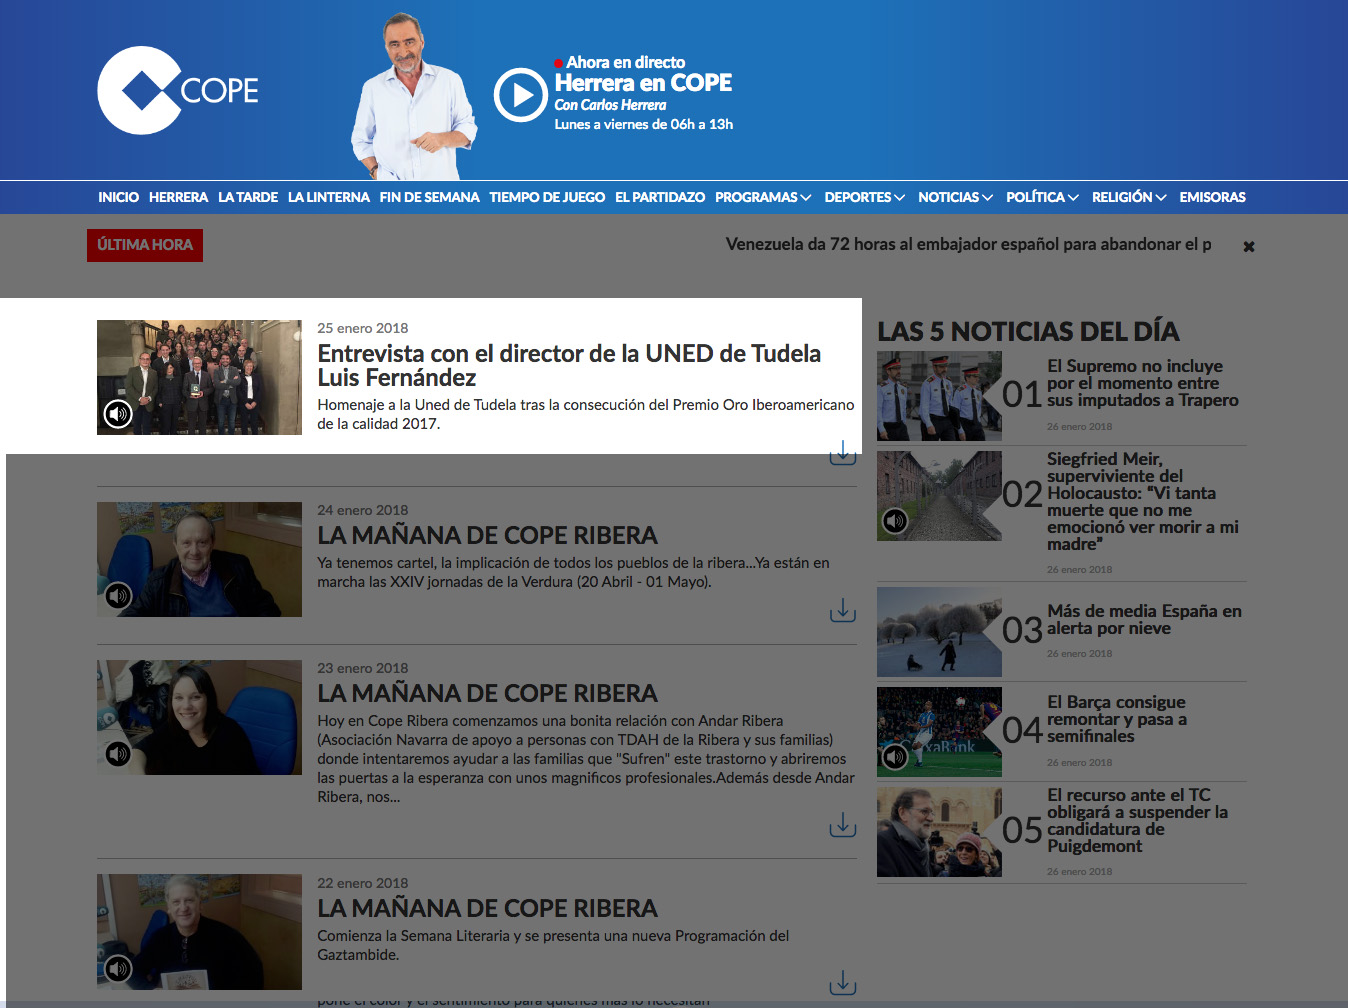This screenshot has width=1348, height=1008.
Task: Click the 'Comienza la Semana Literaria' description
Action: tap(553, 945)
